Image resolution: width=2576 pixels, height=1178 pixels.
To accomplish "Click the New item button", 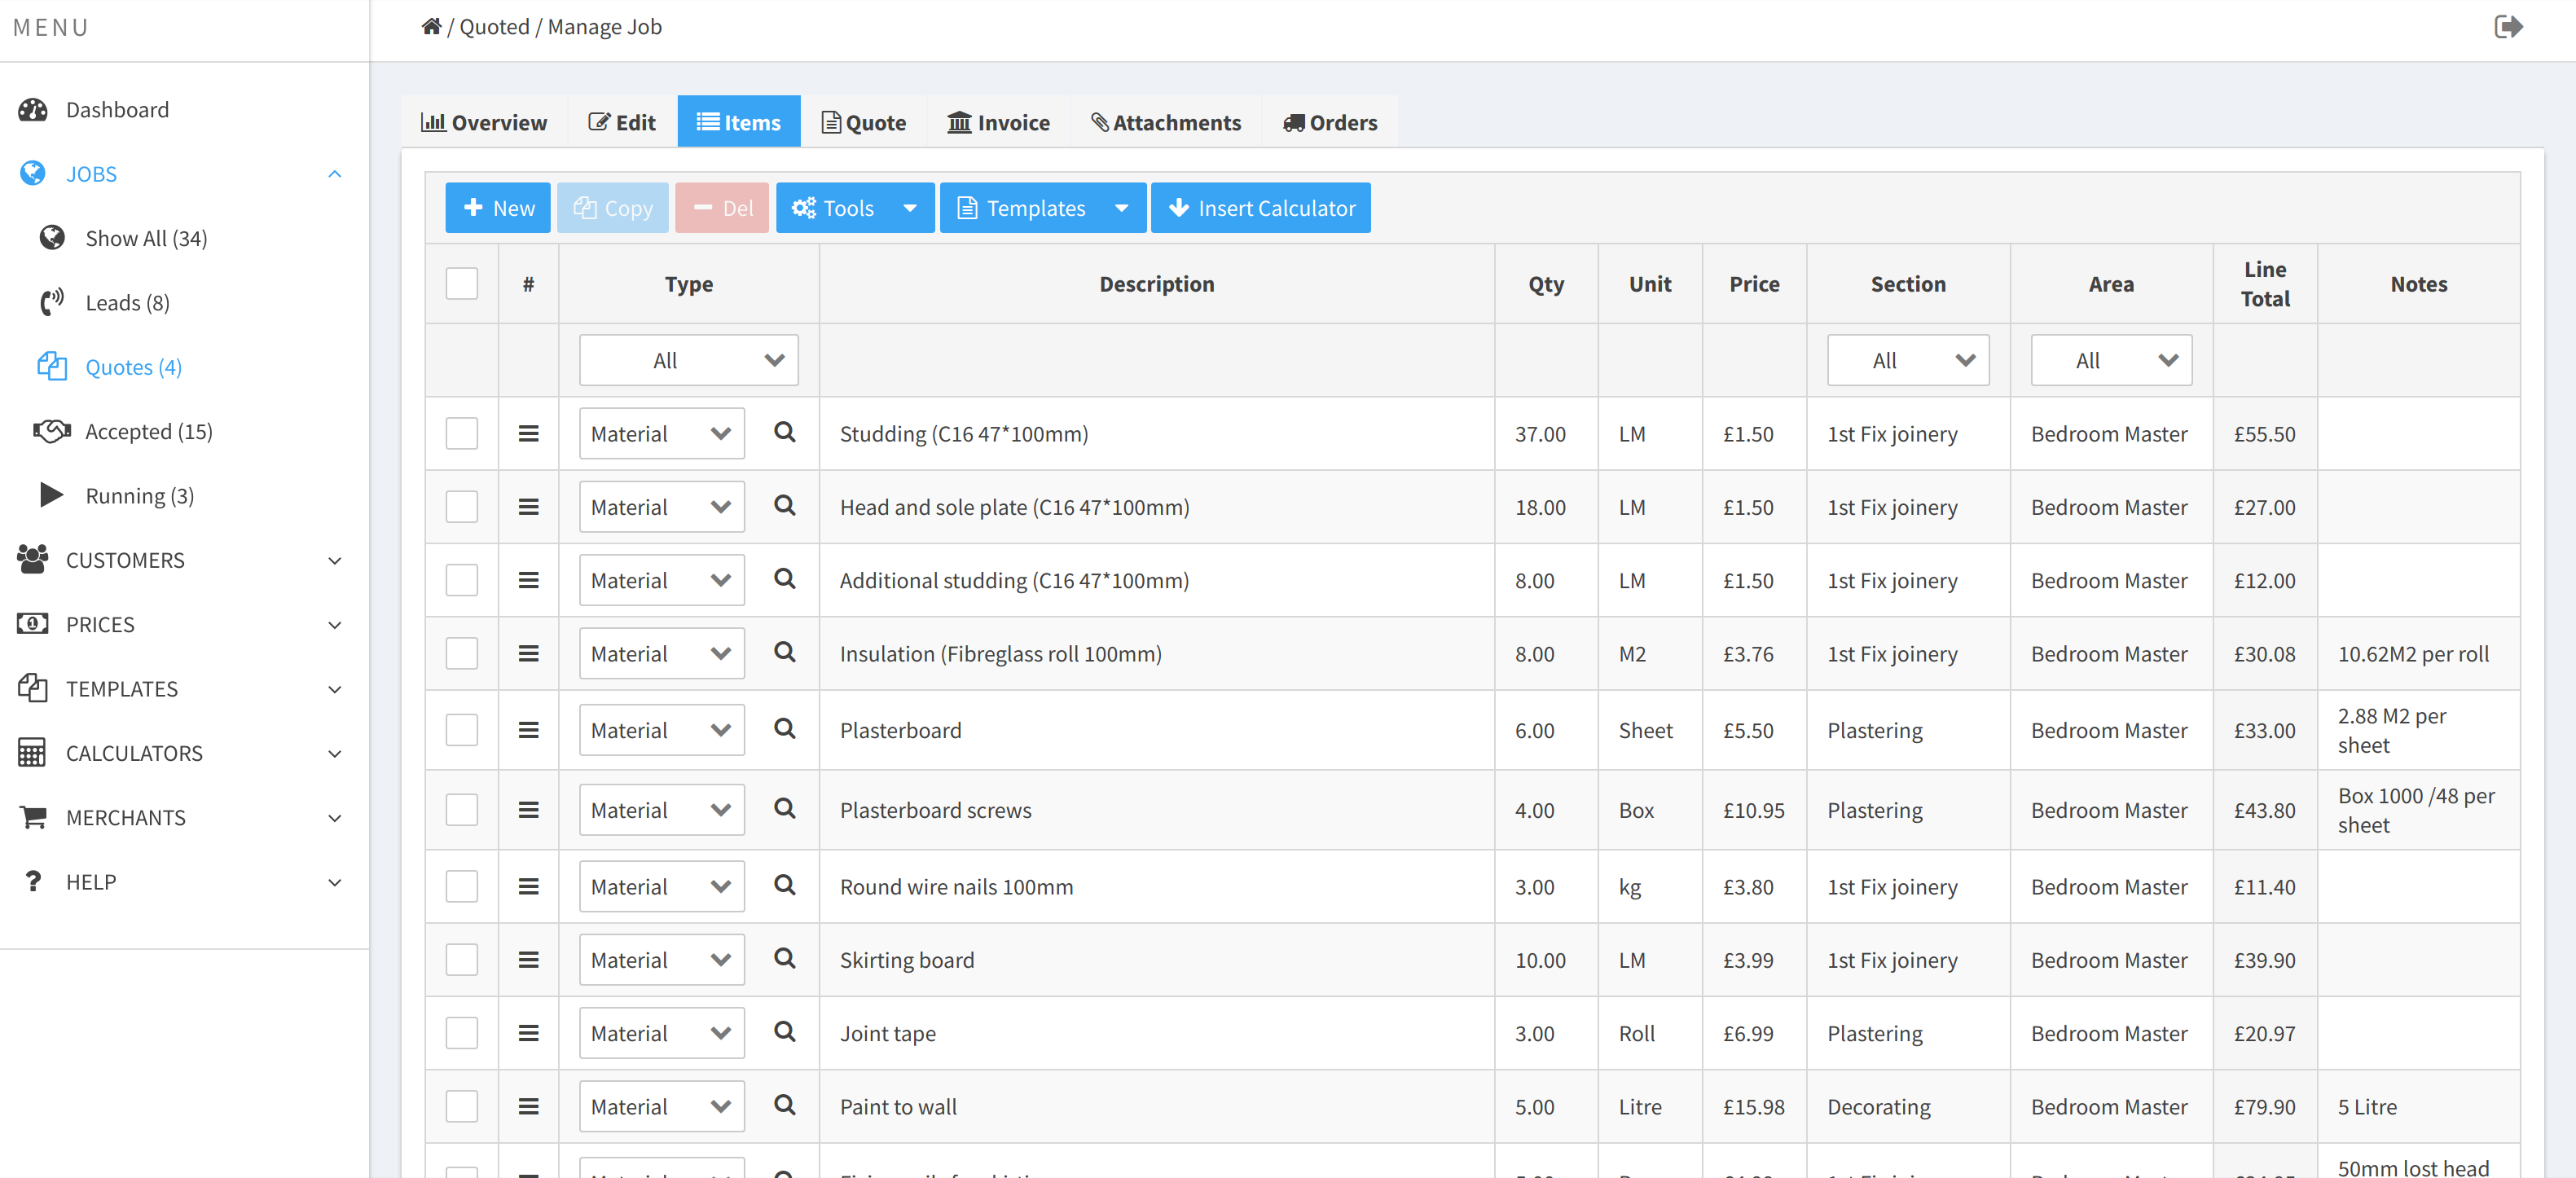I will click(x=497, y=208).
